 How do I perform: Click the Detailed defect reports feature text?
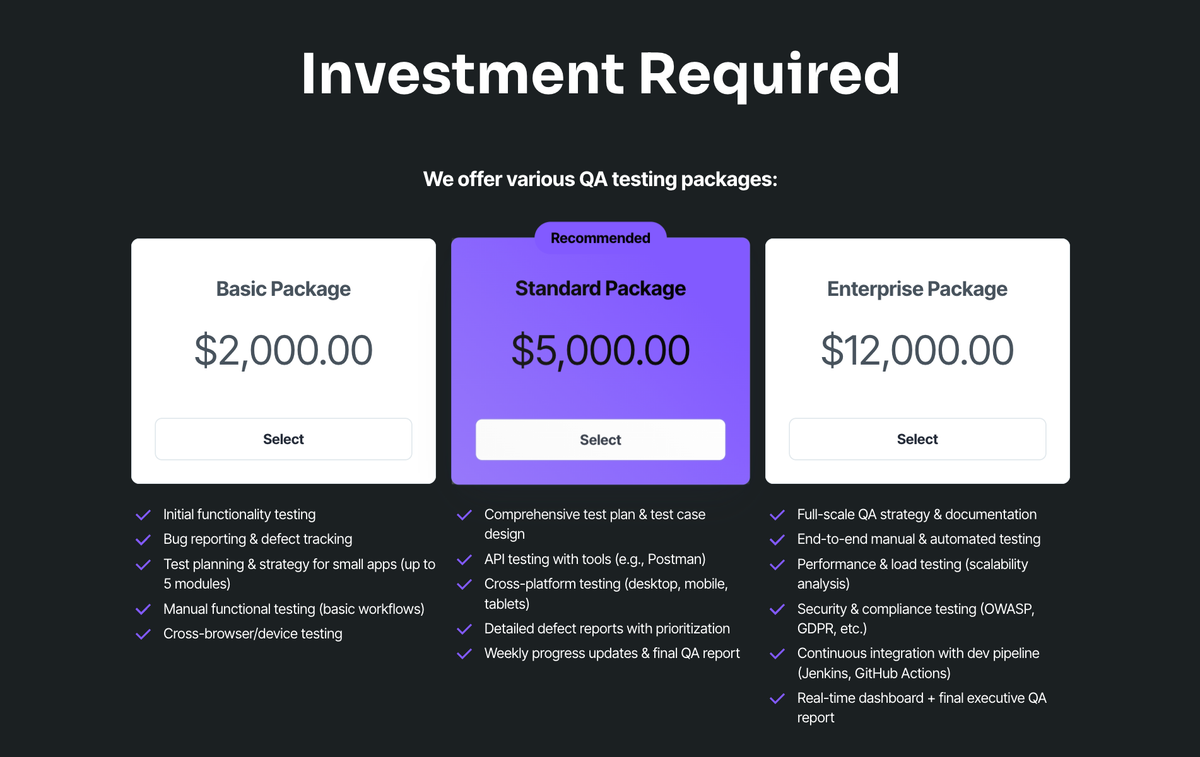coord(607,628)
